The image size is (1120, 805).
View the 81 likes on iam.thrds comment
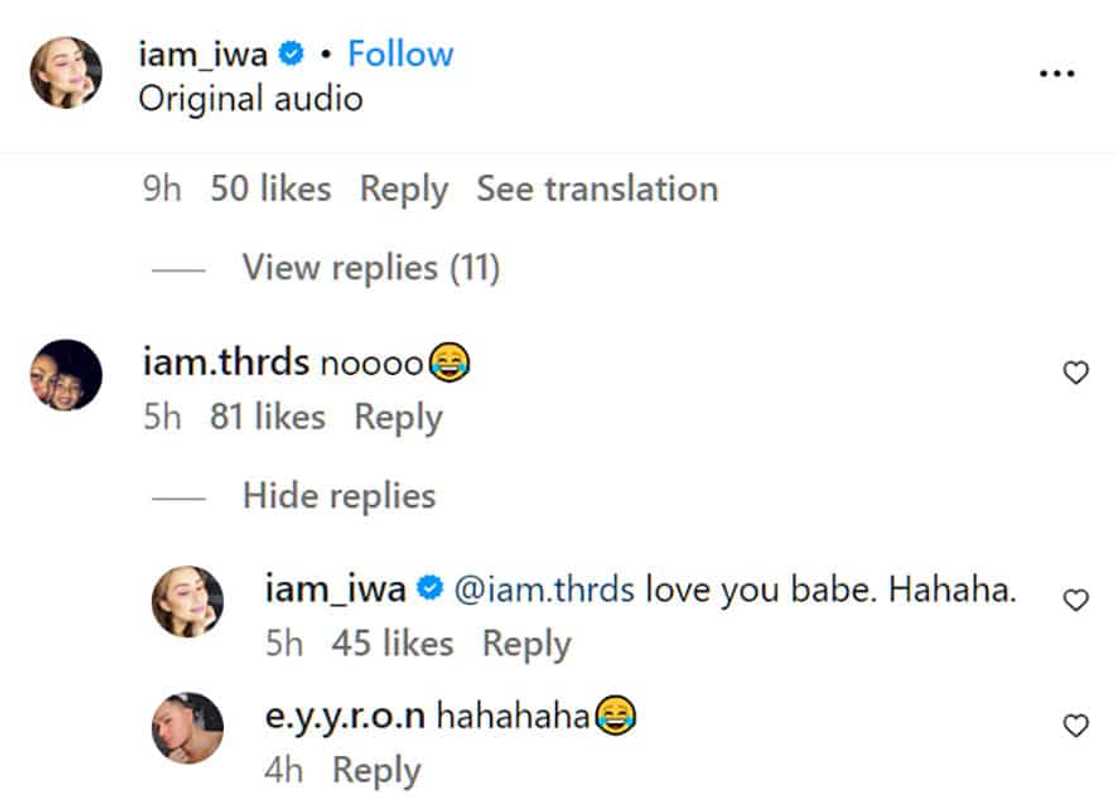click(267, 417)
